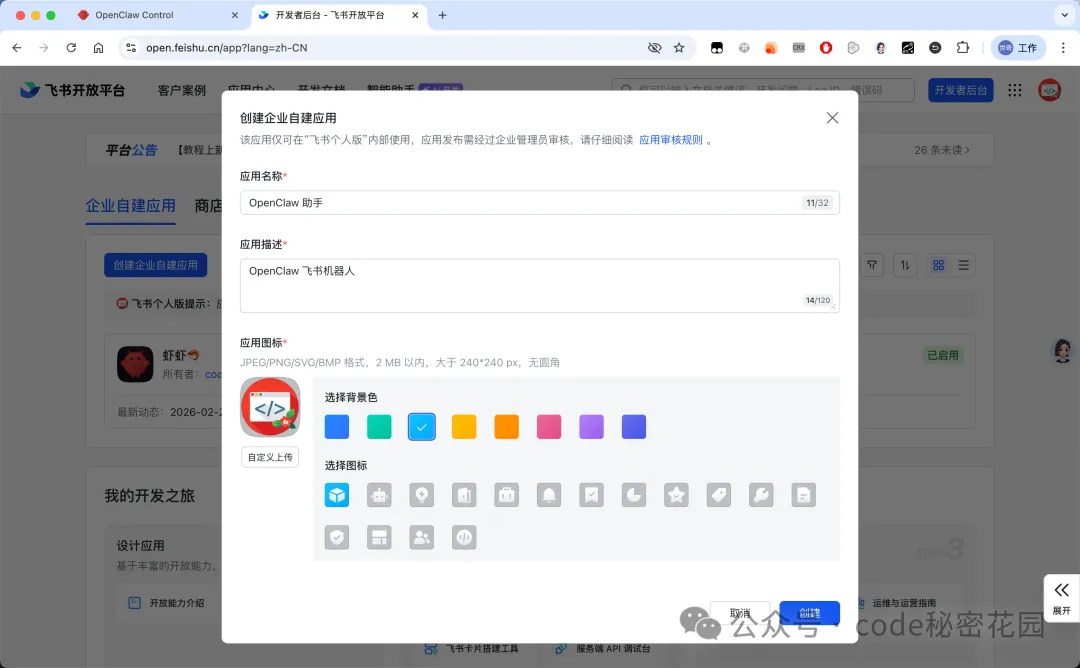
Task: Click the 开发者后台 button
Action: point(961,90)
